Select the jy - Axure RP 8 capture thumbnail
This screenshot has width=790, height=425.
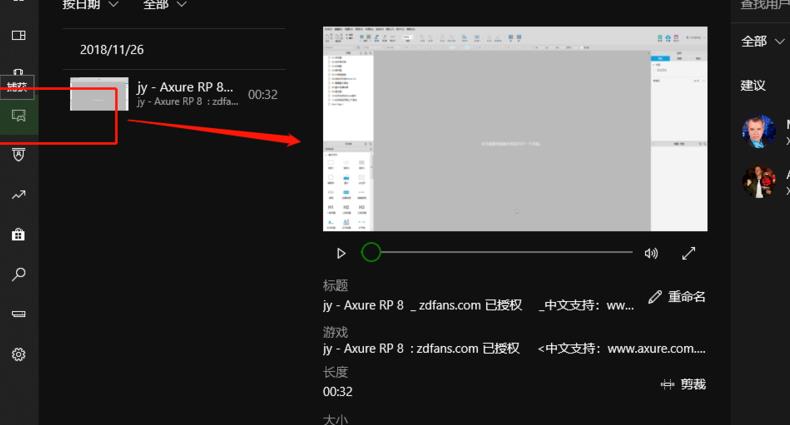click(x=99, y=94)
